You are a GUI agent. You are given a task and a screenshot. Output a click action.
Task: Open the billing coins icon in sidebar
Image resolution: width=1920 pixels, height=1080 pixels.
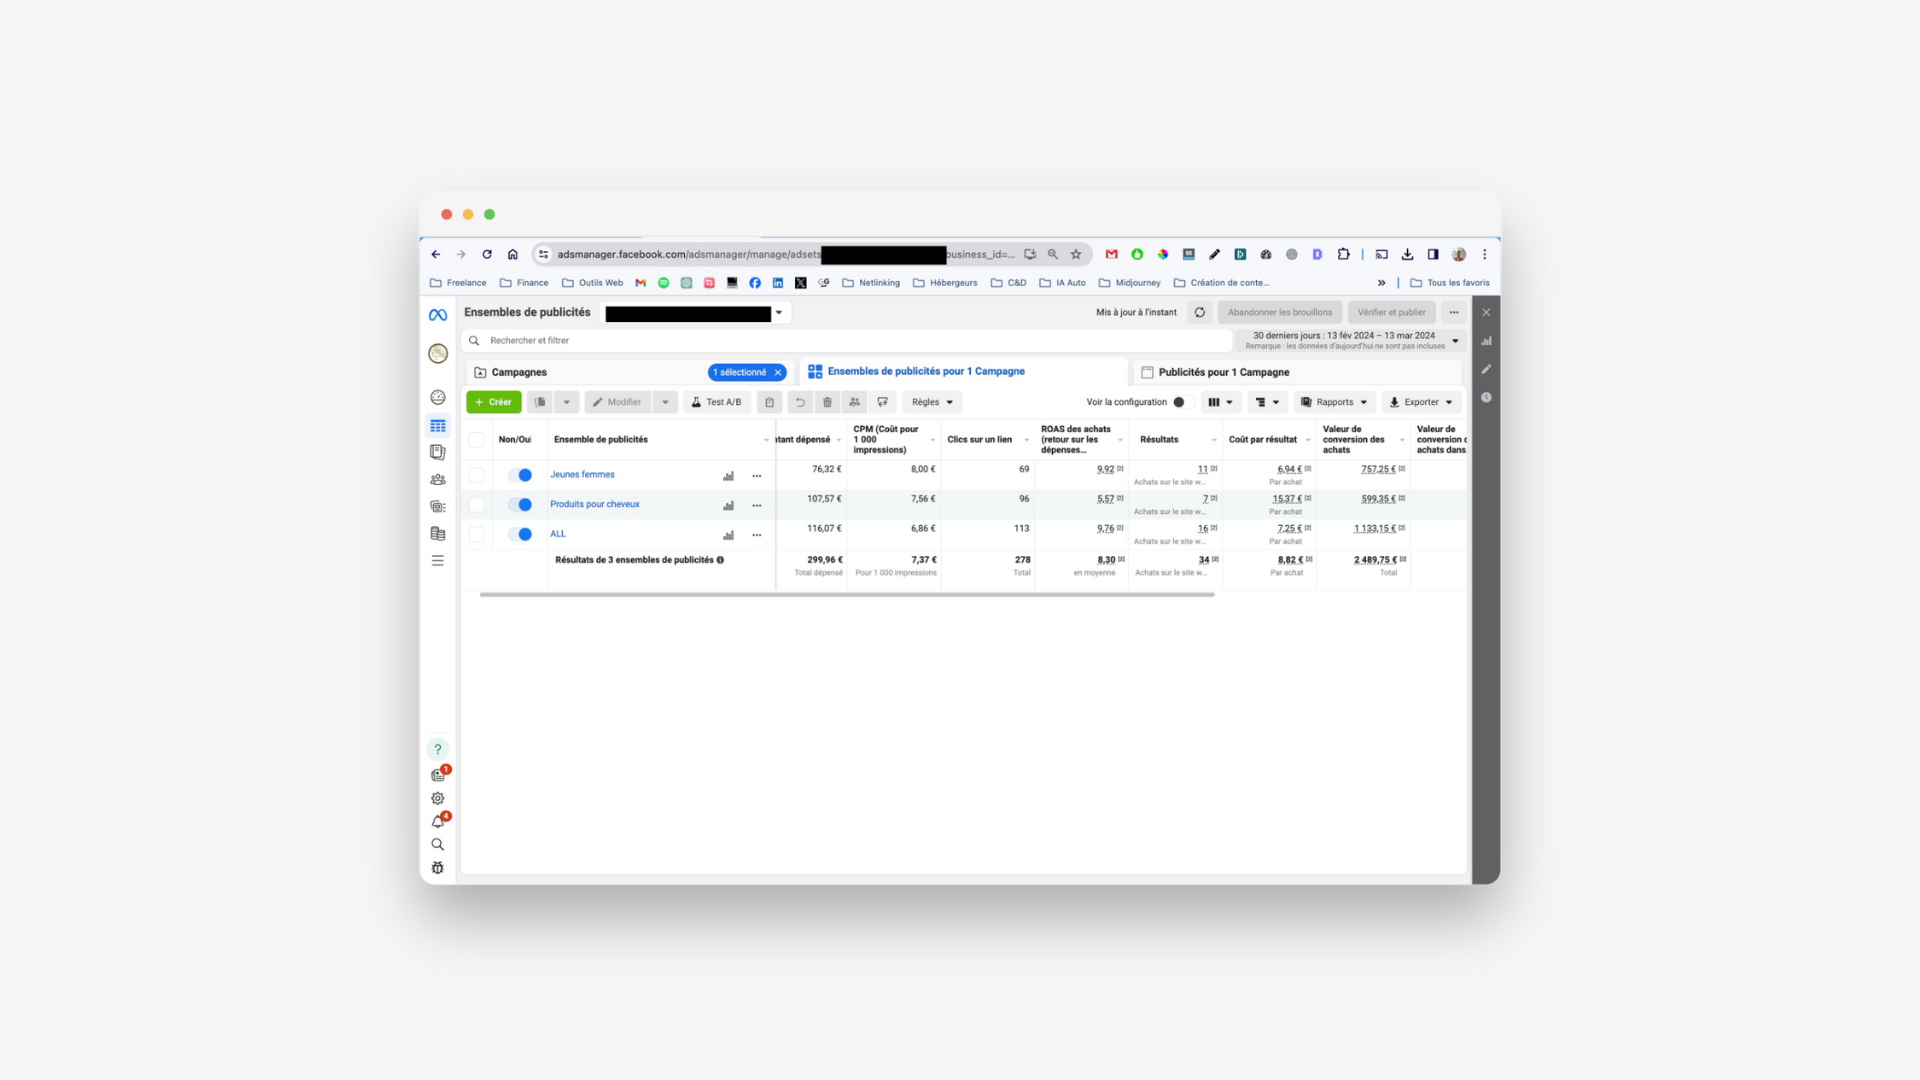(437, 533)
